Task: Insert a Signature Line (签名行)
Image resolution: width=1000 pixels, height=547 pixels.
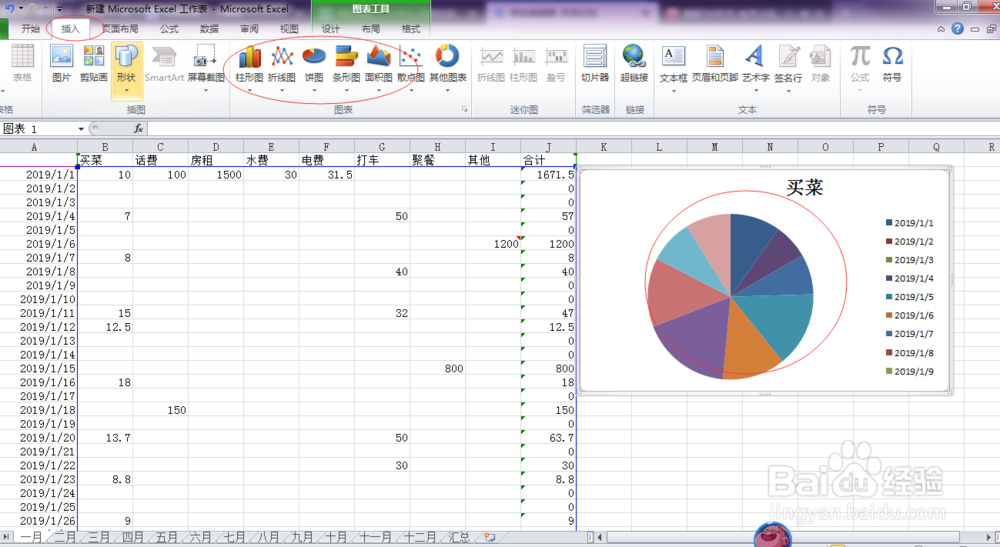Action: tap(788, 67)
